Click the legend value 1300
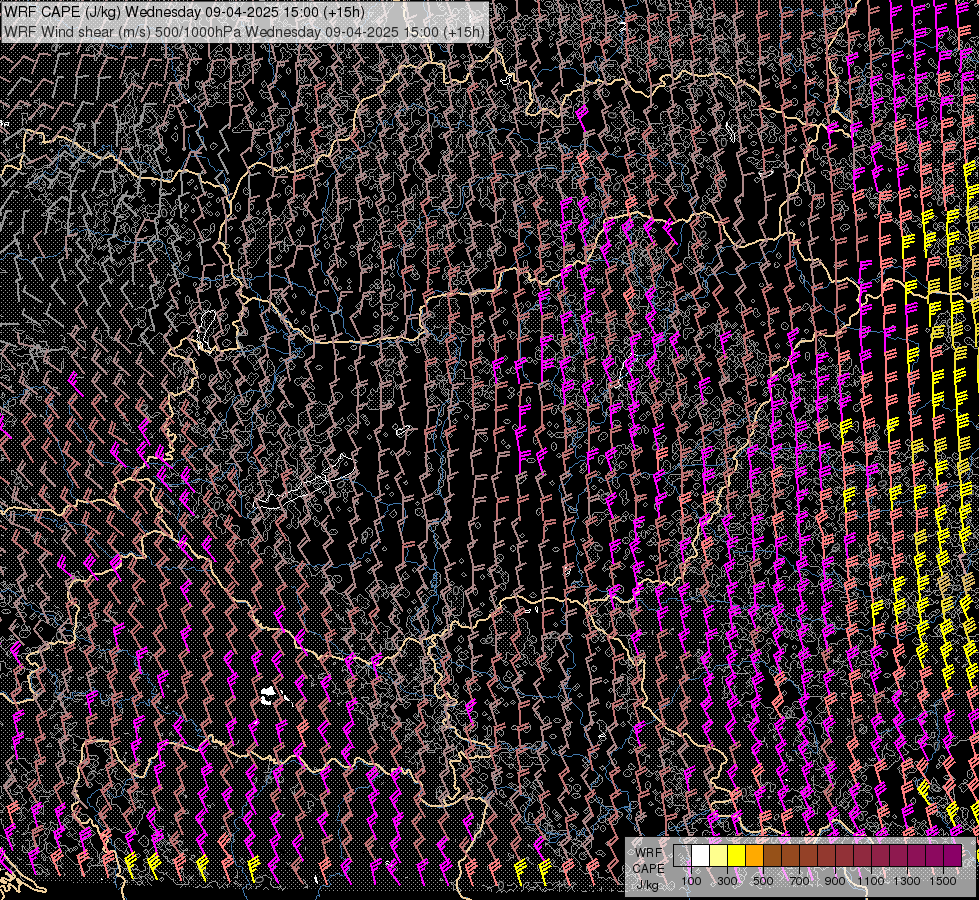 tap(907, 881)
